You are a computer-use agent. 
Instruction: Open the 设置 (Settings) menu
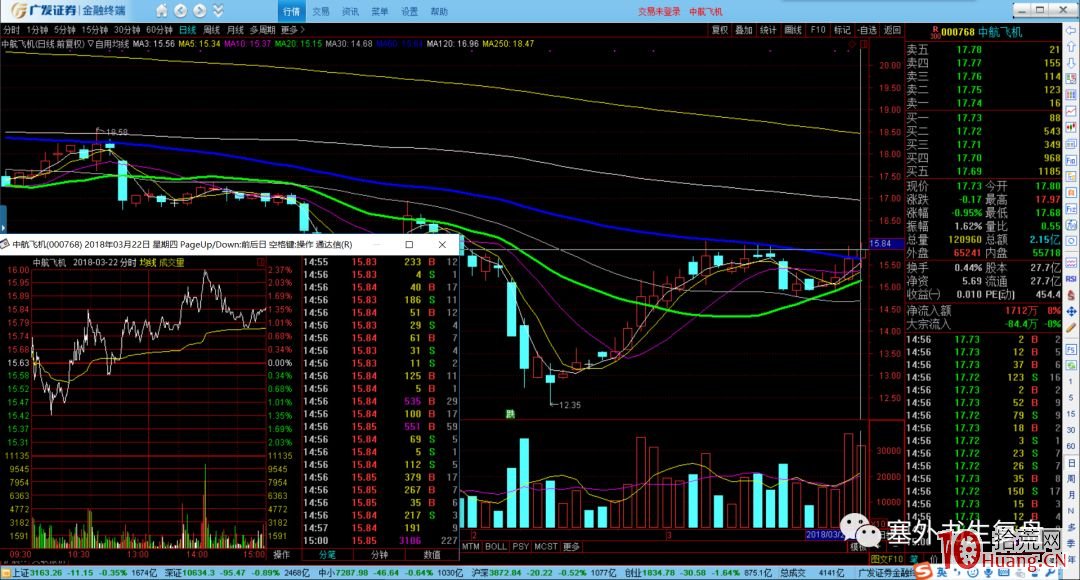tap(410, 12)
